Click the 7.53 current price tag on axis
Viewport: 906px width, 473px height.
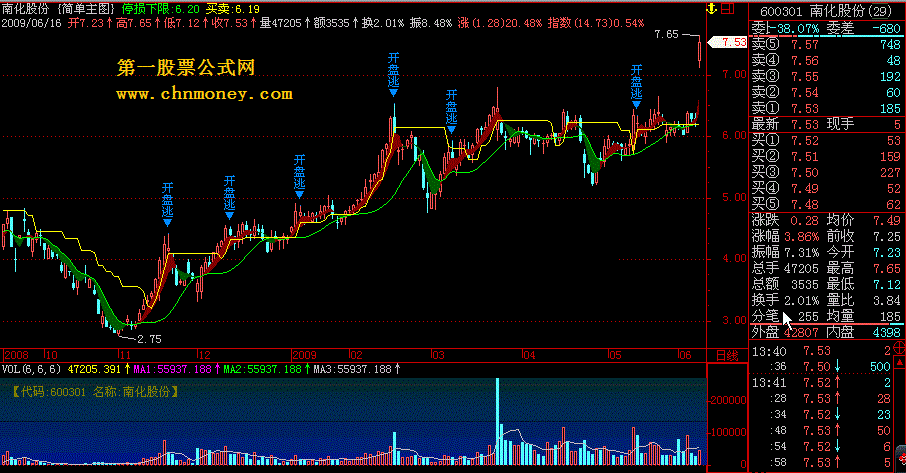point(729,42)
